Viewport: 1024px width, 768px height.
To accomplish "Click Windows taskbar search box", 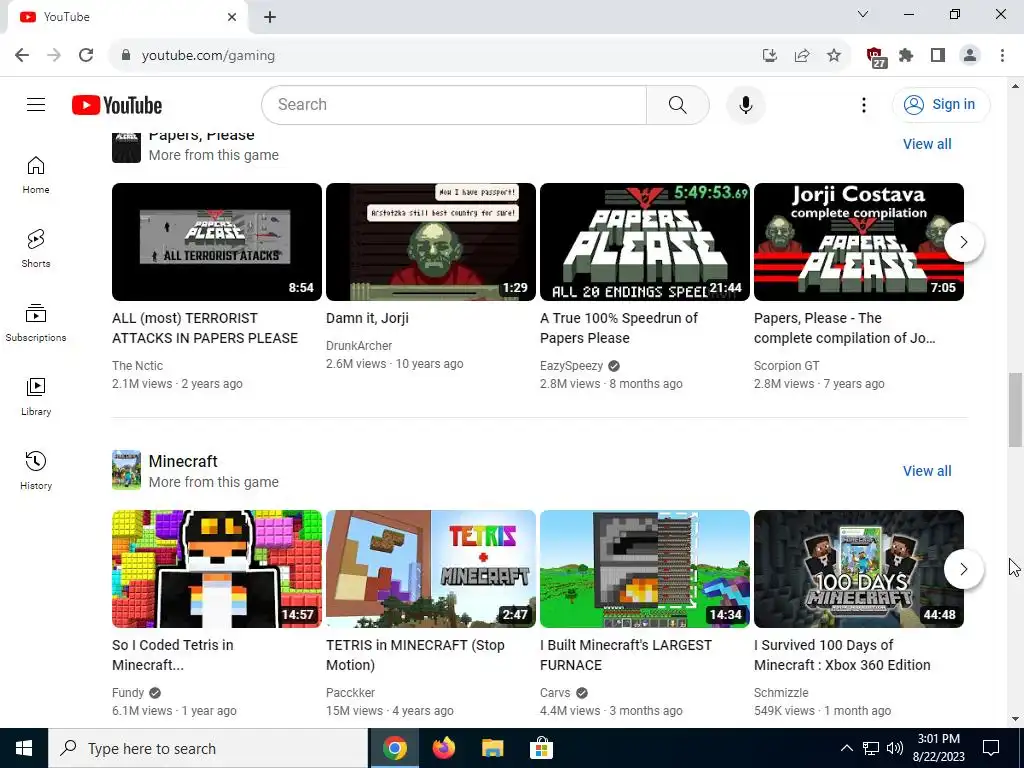I will click(x=208, y=748).
